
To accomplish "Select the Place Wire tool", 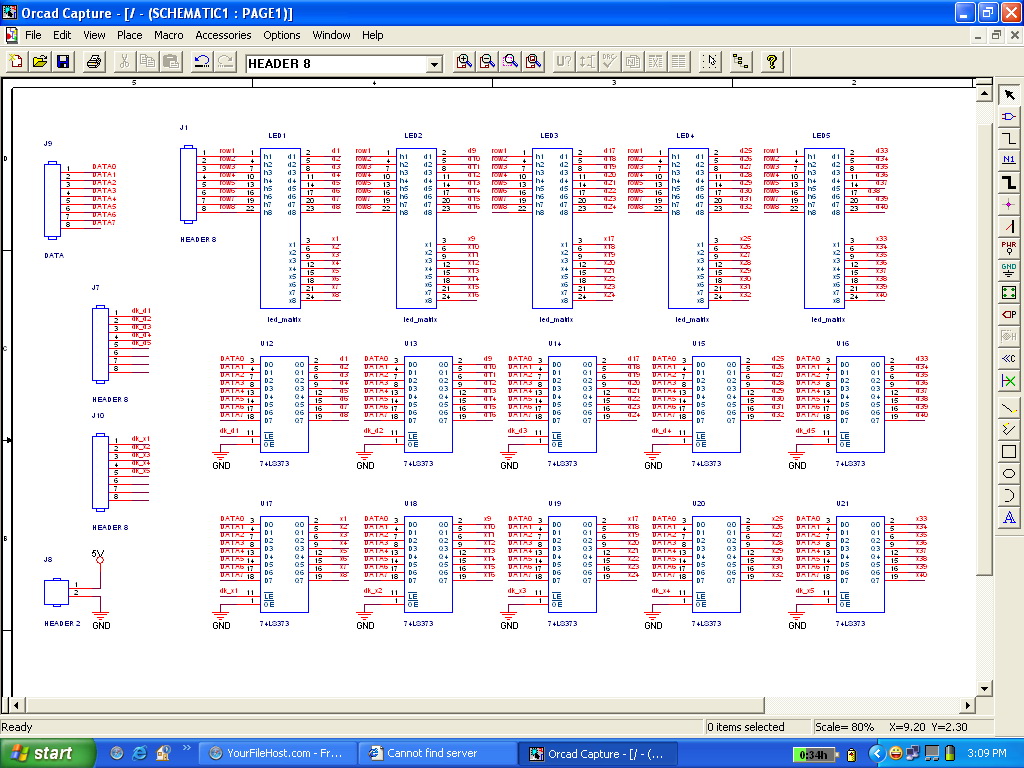I will coord(1009,138).
